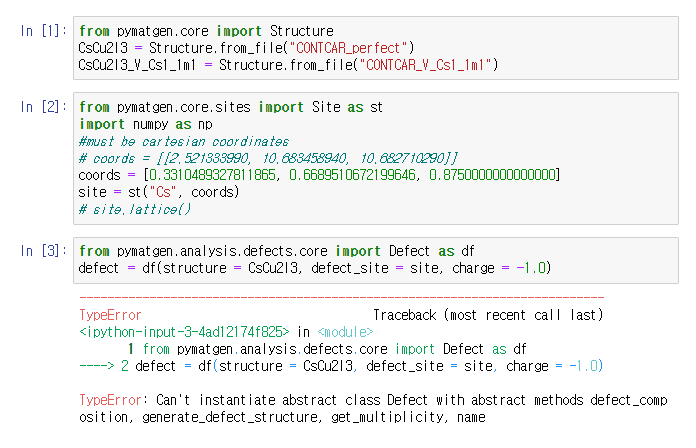Click the defect = df(...) line in cell 3
Viewport: 696px width, 448px height.
pyautogui.click(x=314, y=268)
